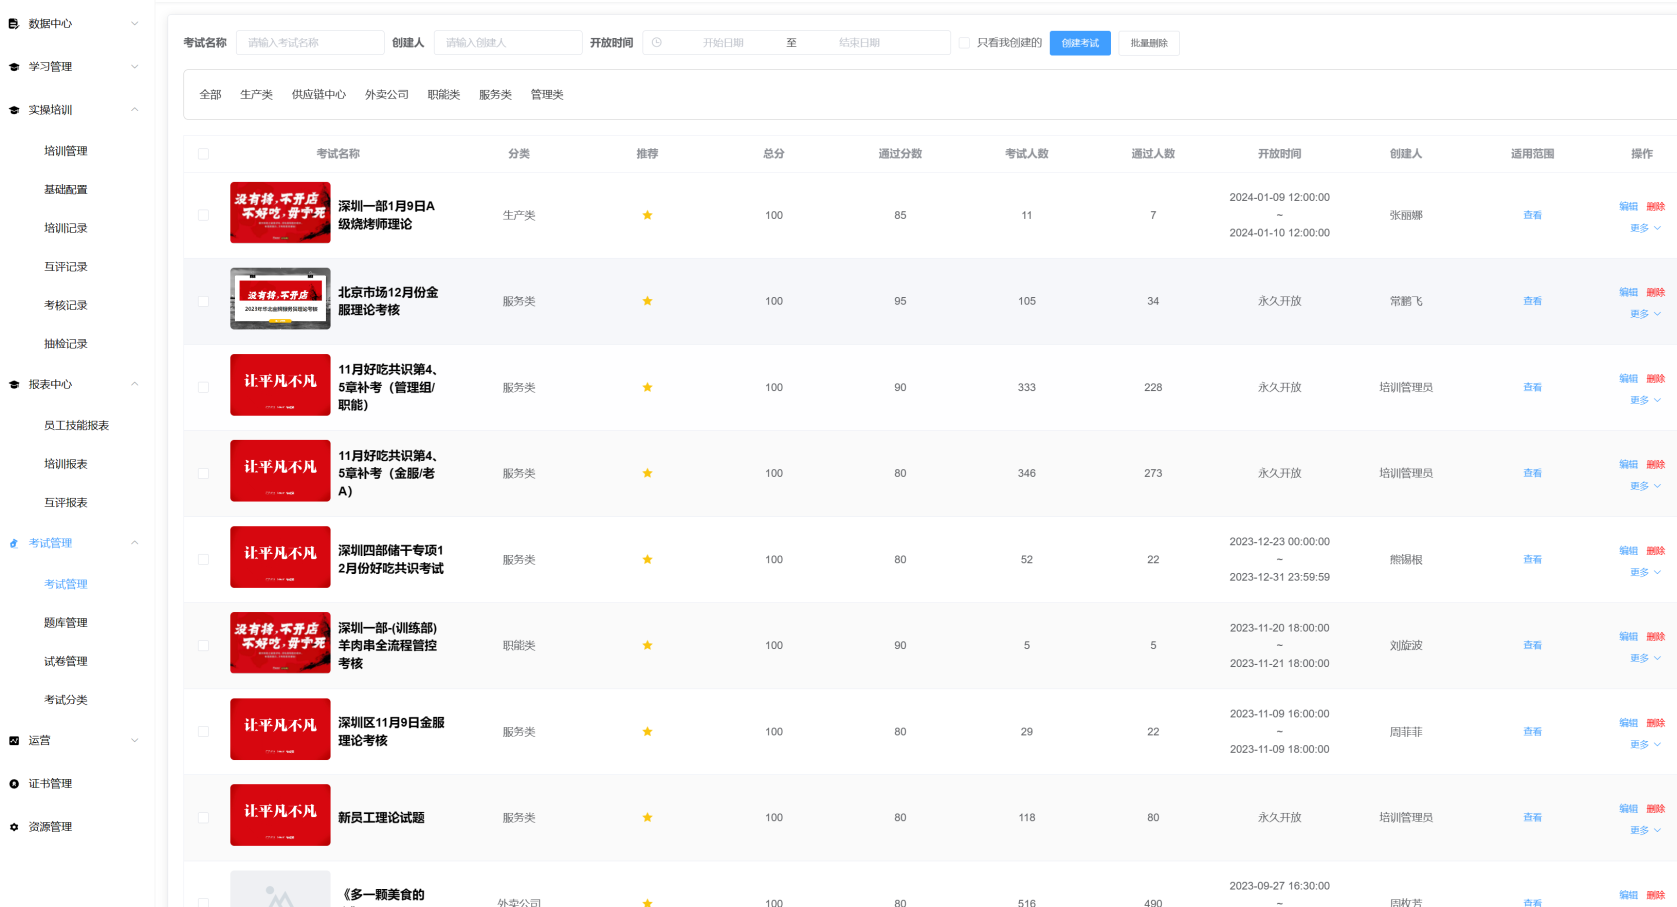Collapse the 实操培训 menu chevron
Screen dimensions: 1677x907
pyautogui.click(x=135, y=110)
